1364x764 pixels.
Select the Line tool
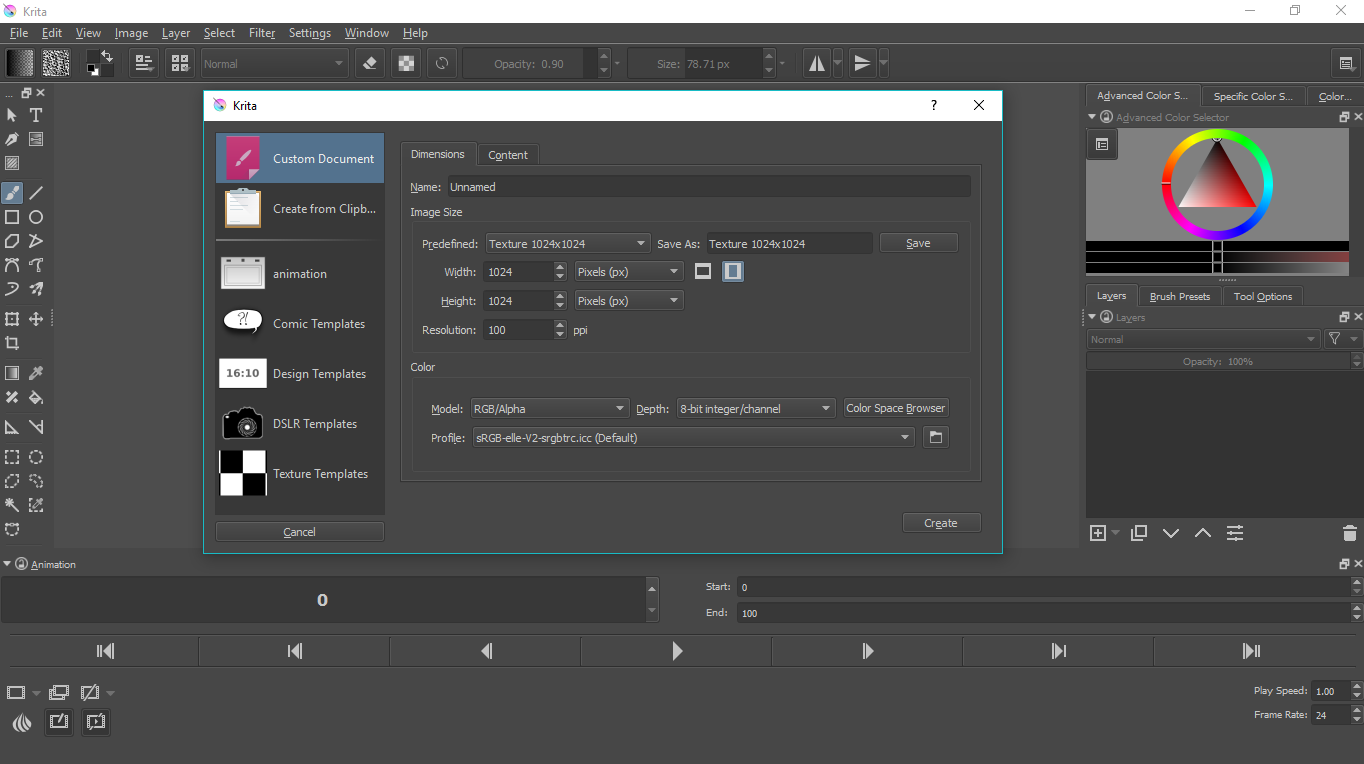pos(36,193)
